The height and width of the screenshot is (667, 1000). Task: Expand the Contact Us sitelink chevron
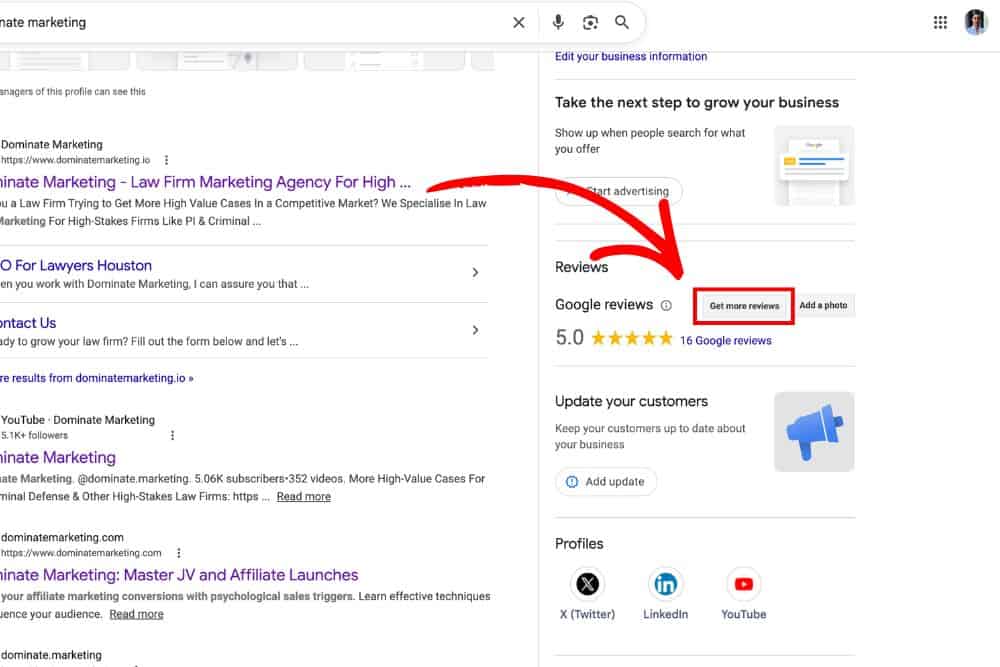pos(475,330)
